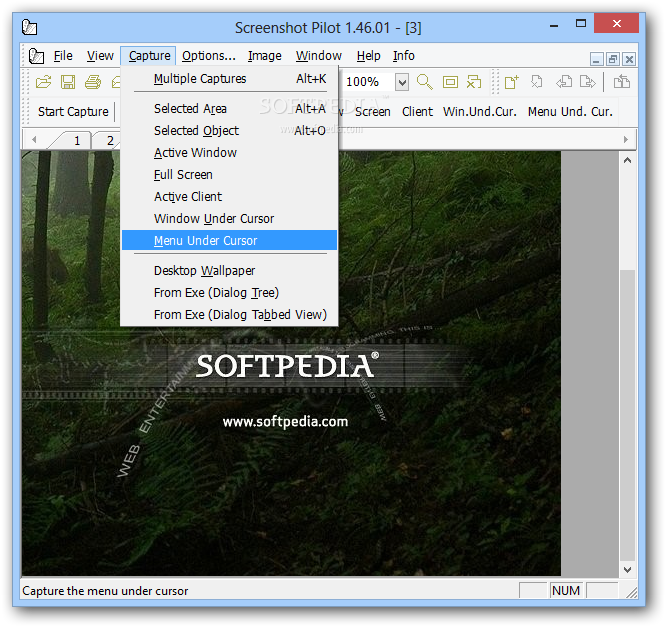The image size is (666, 627).
Task: Choose From Exe (Dialog Tabbed View) entry
Action: click(229, 315)
